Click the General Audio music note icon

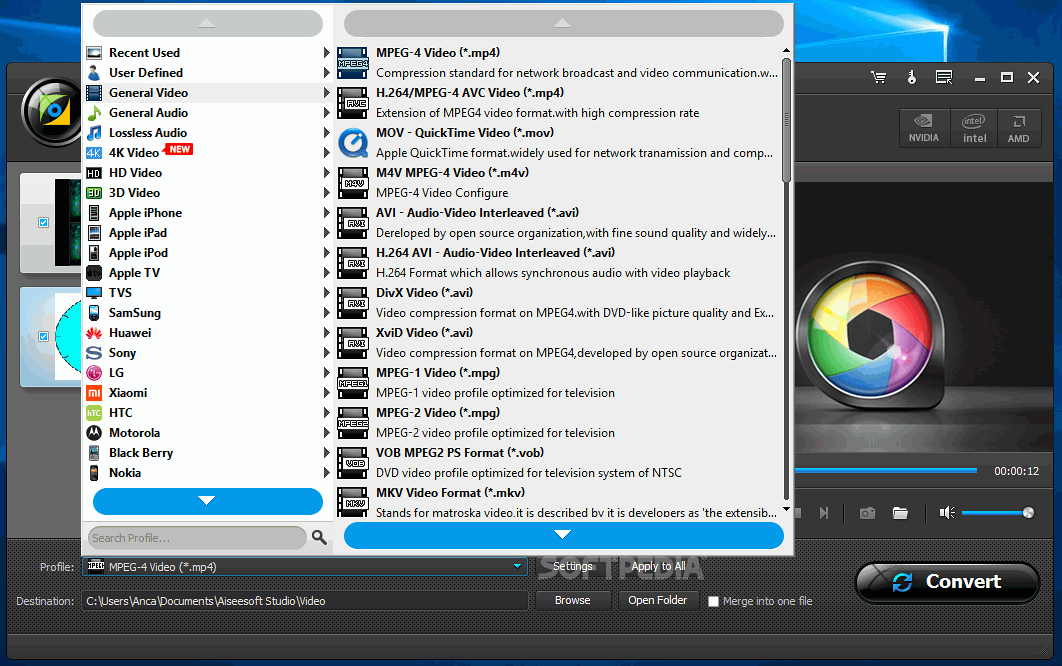point(94,112)
